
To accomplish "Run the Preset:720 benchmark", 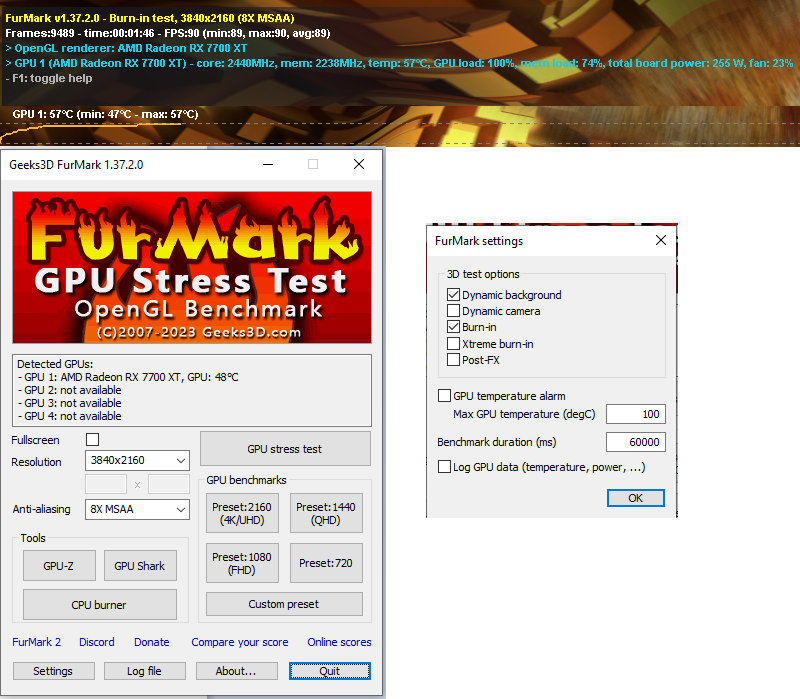I will tap(326, 562).
